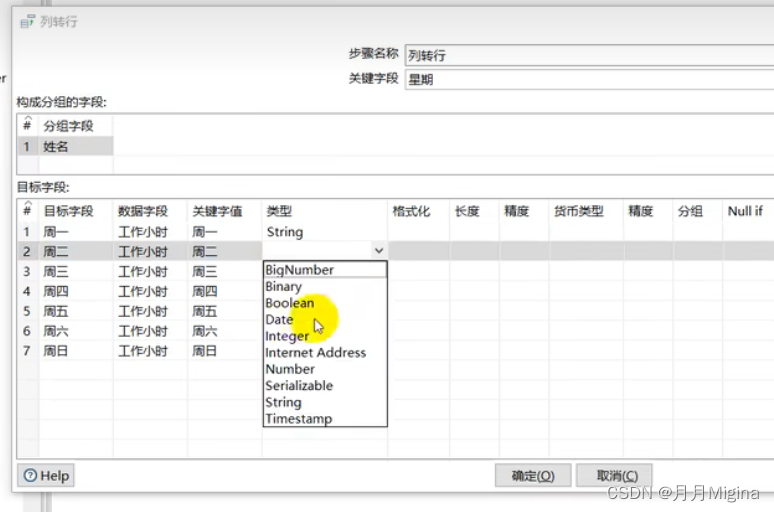Select target field cell 周日

point(76,351)
